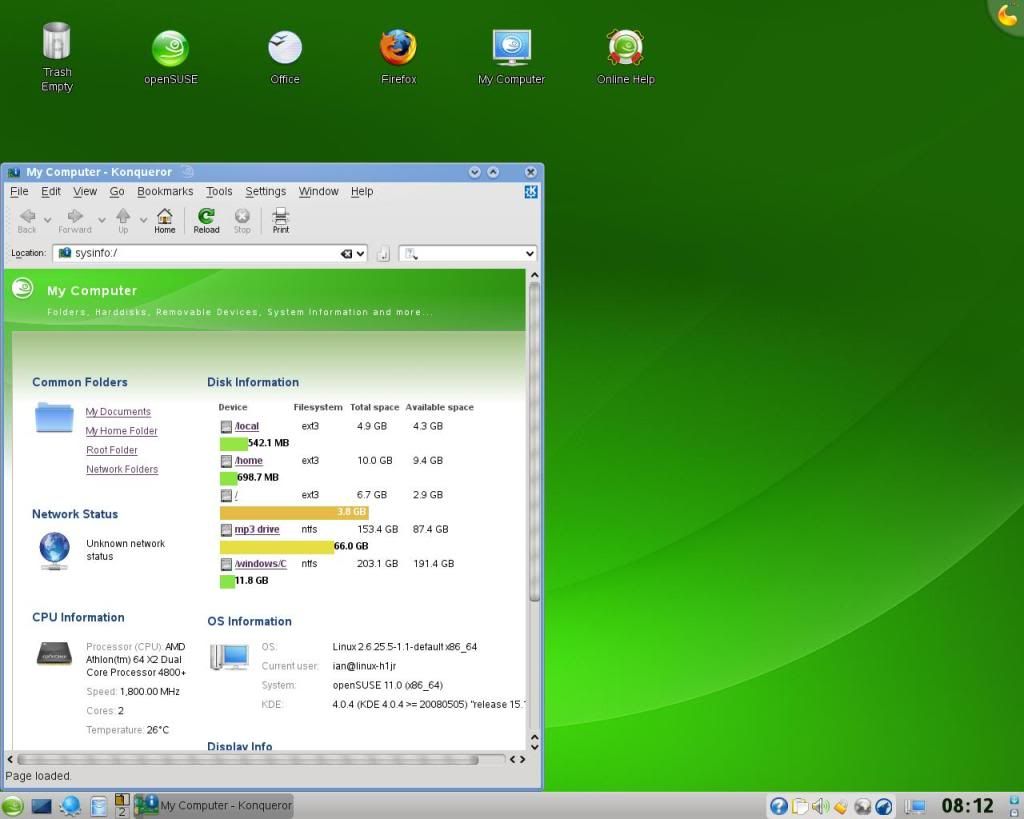This screenshot has height=819, width=1024.
Task: Click the Up arrow toolbar button
Action: (x=123, y=221)
